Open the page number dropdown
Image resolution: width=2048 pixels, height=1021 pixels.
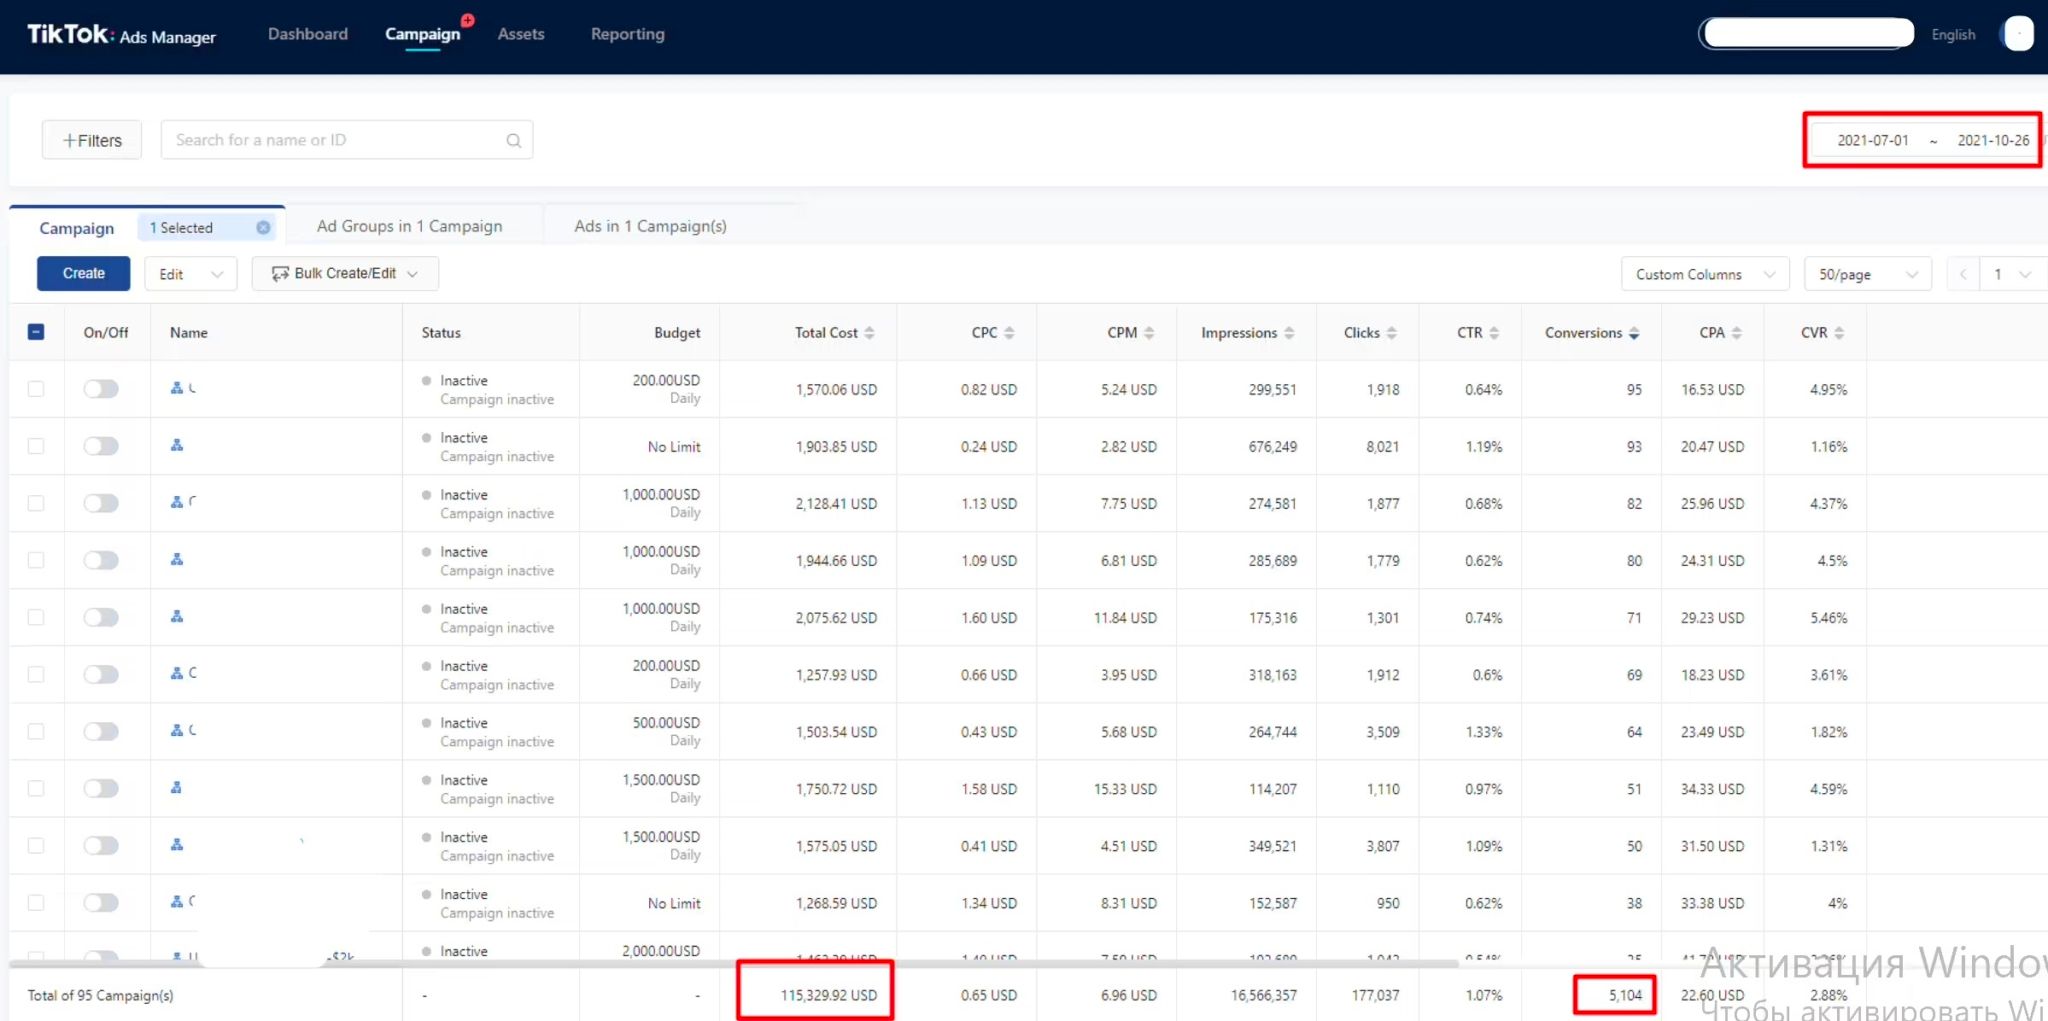2012,274
